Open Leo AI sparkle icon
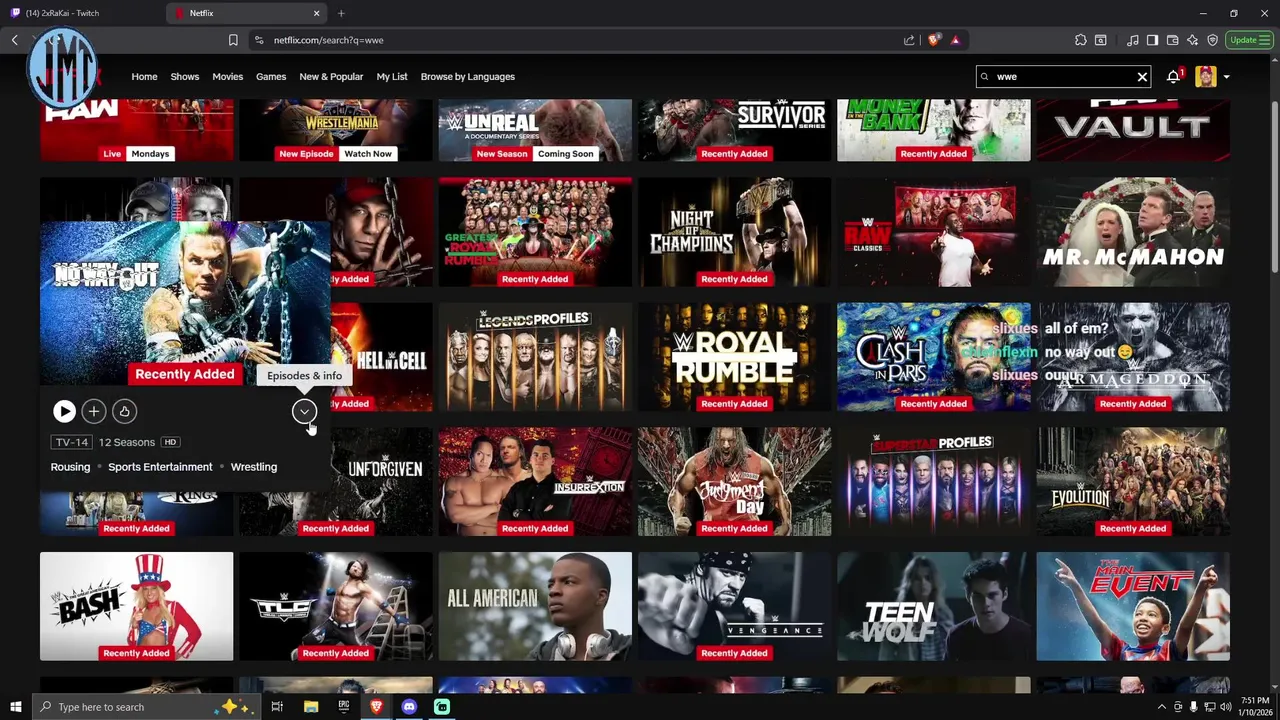This screenshot has height=720, width=1280. click(1193, 40)
